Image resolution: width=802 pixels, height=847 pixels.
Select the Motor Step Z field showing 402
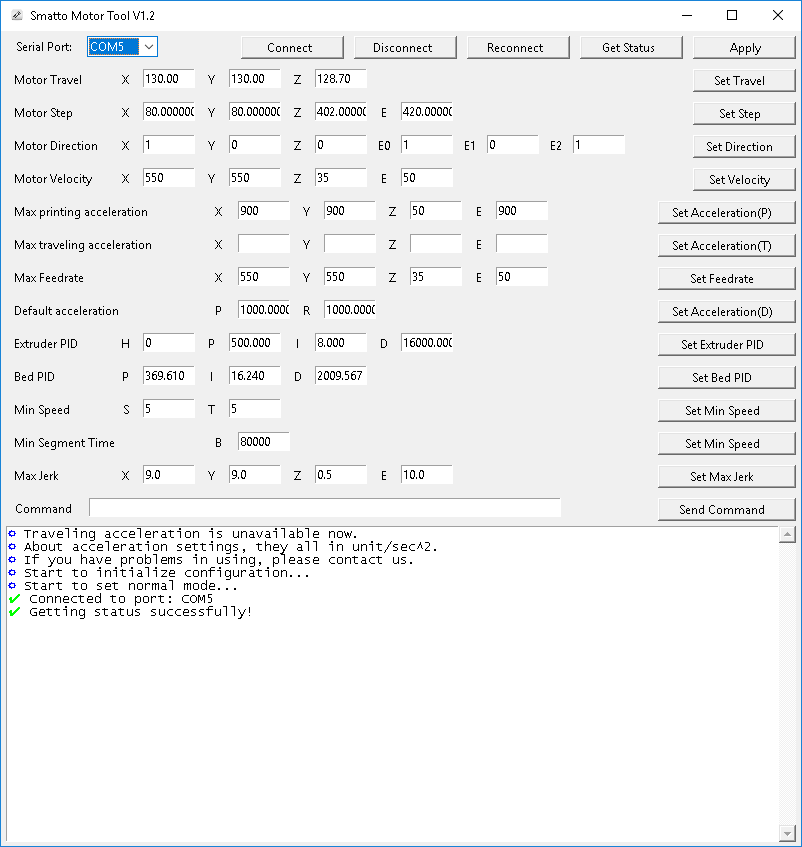coord(341,112)
